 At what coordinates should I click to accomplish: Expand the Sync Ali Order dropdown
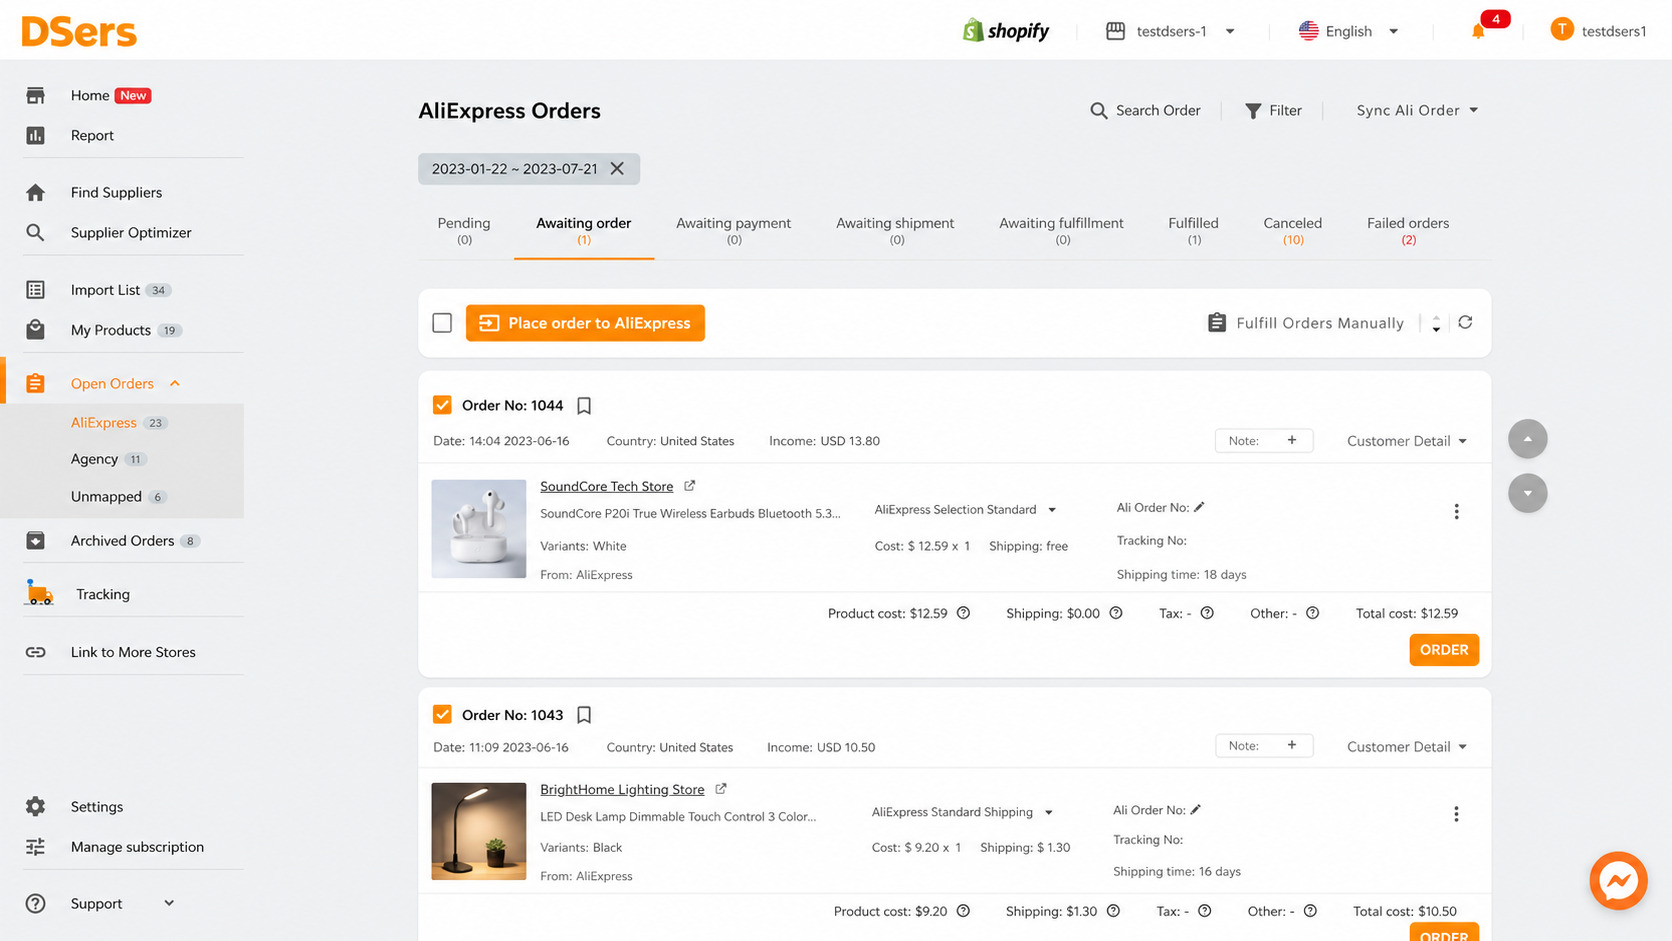[x=1417, y=110]
